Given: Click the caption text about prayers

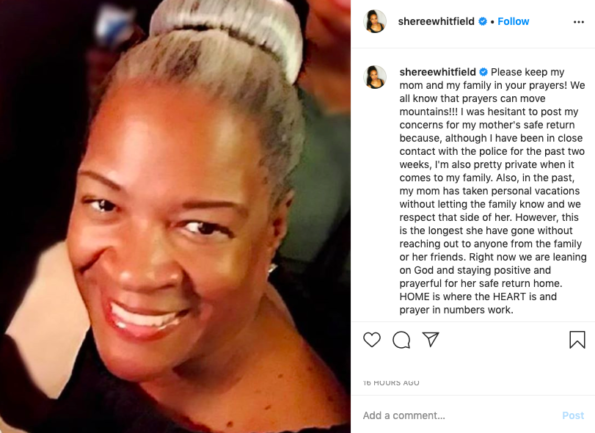Looking at the screenshot, I should tap(493, 191).
